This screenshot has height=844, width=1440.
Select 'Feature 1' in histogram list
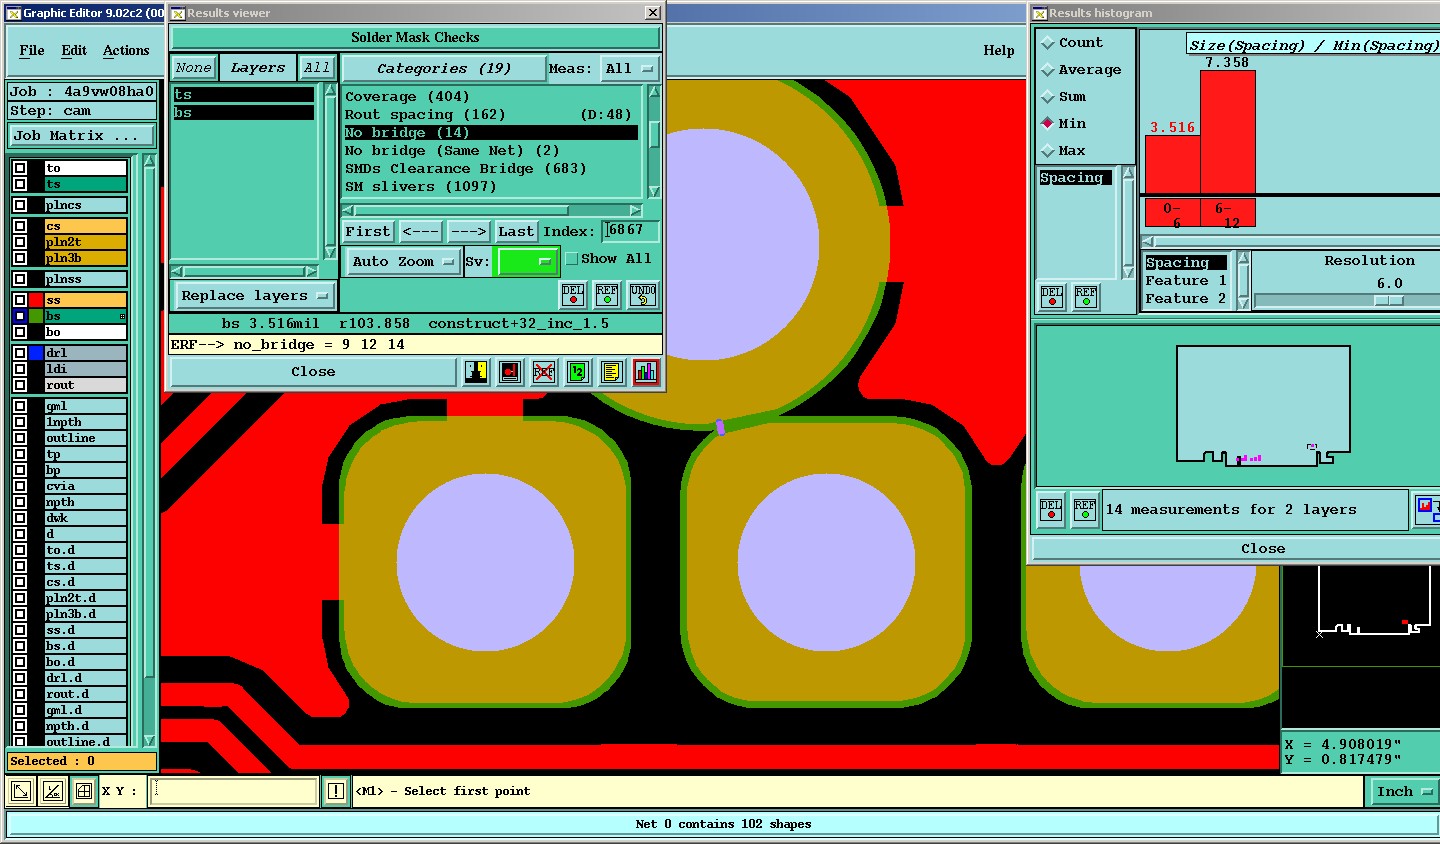[x=1186, y=281]
